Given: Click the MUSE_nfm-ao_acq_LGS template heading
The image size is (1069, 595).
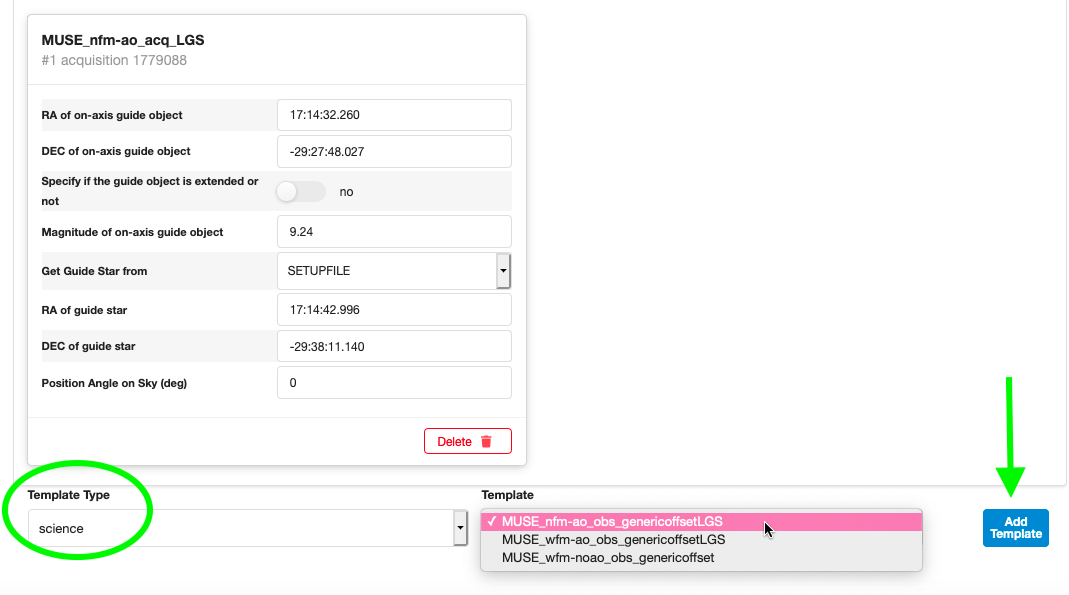Looking at the screenshot, I should click(x=123, y=40).
